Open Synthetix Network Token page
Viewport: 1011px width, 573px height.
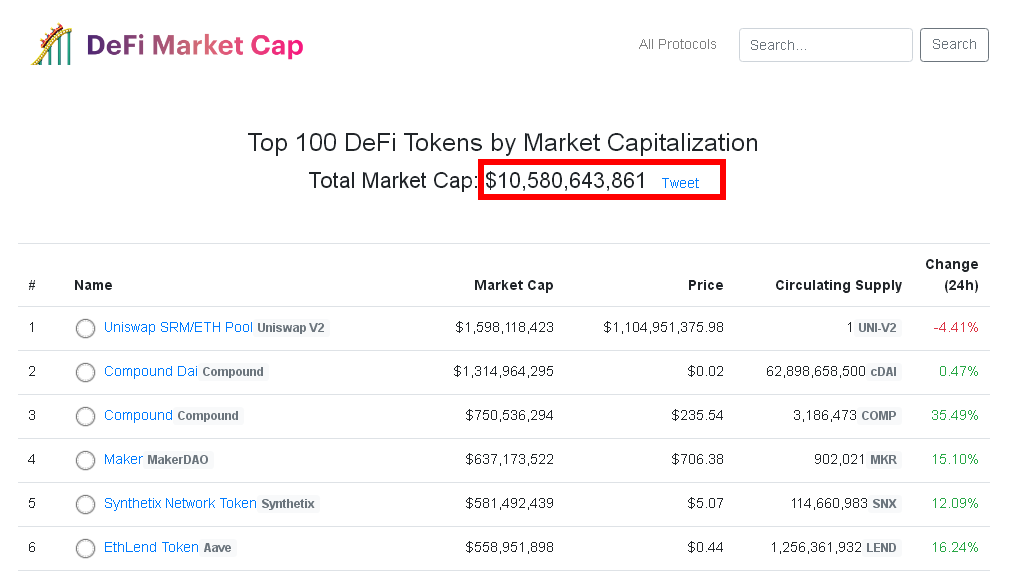(x=180, y=503)
